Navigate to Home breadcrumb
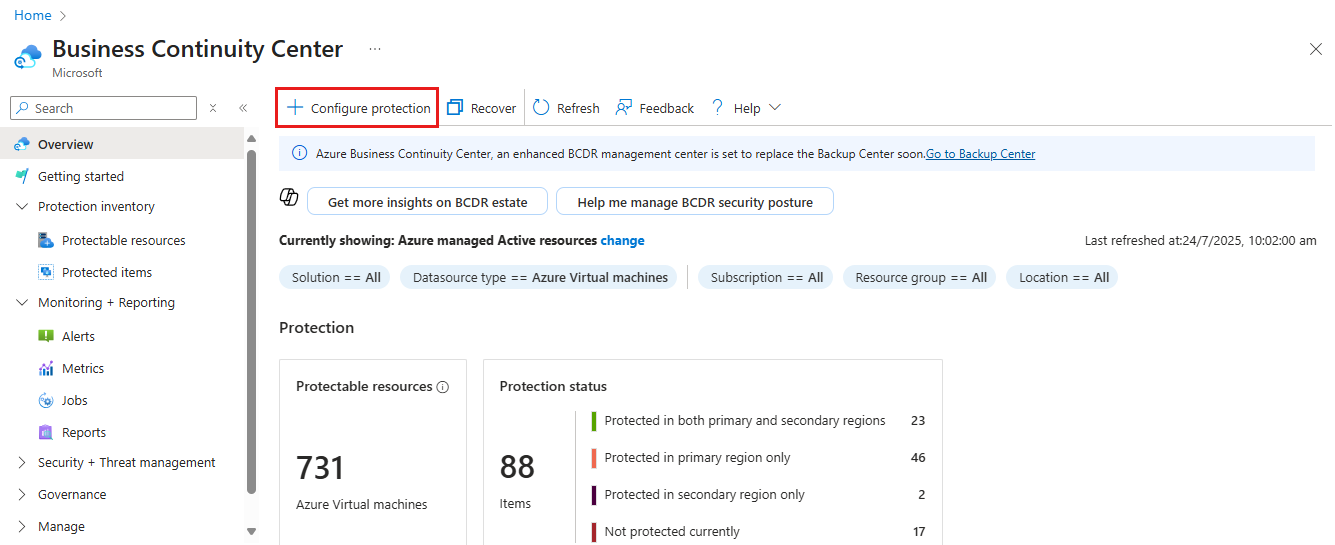Viewport: 1335px width, 545px height. point(33,15)
